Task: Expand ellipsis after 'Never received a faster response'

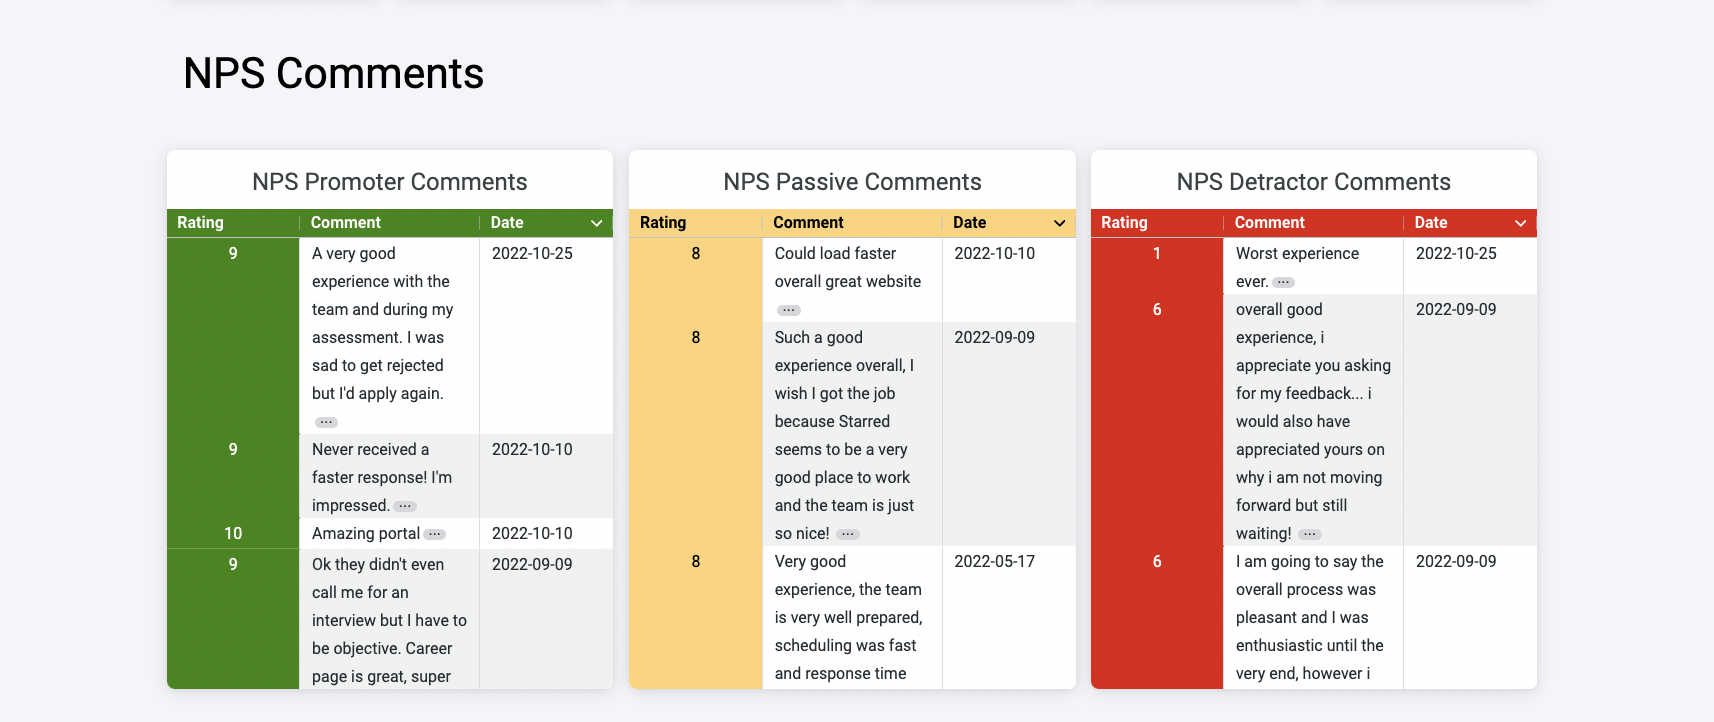Action: point(405,506)
